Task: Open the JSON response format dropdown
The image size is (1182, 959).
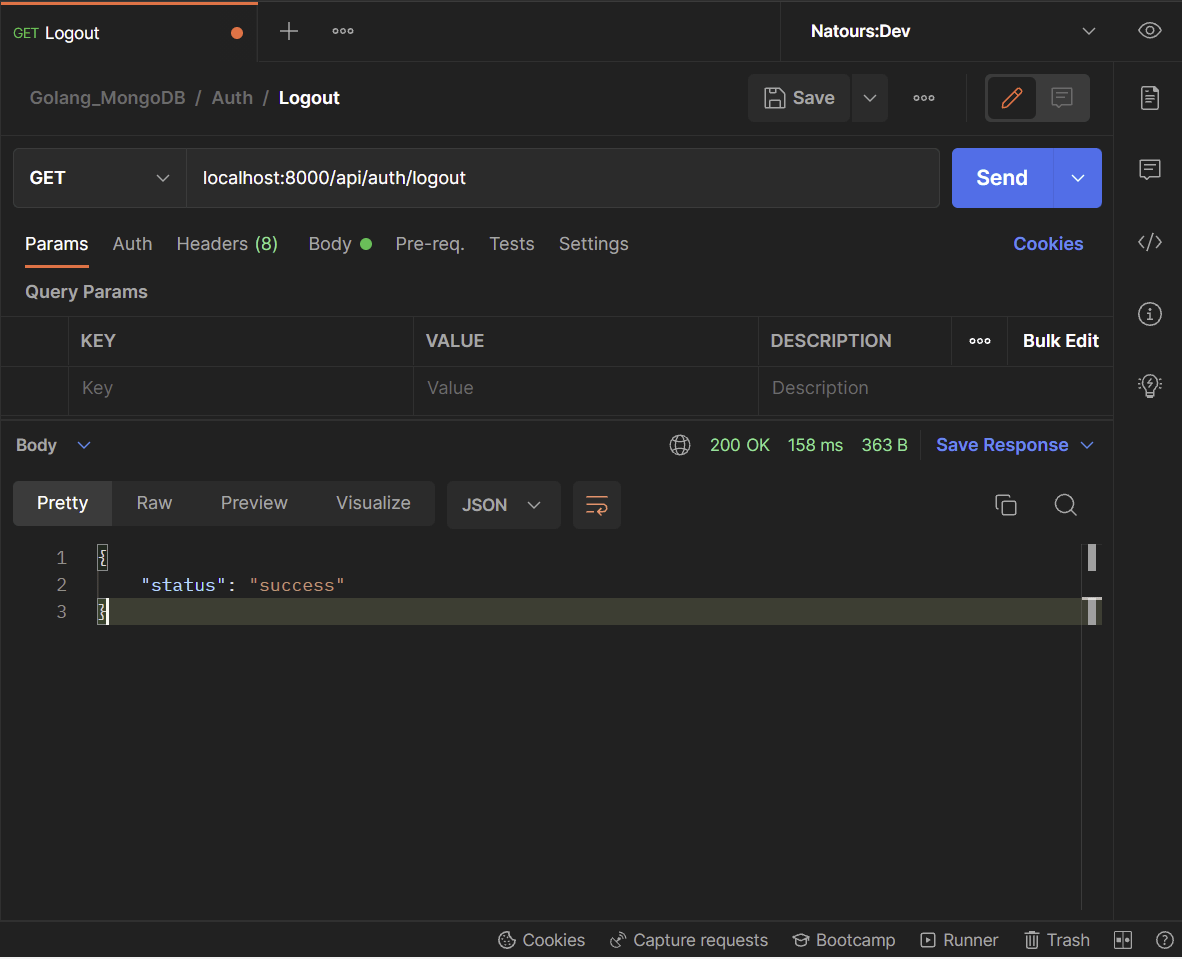Action: pyautogui.click(x=503, y=505)
